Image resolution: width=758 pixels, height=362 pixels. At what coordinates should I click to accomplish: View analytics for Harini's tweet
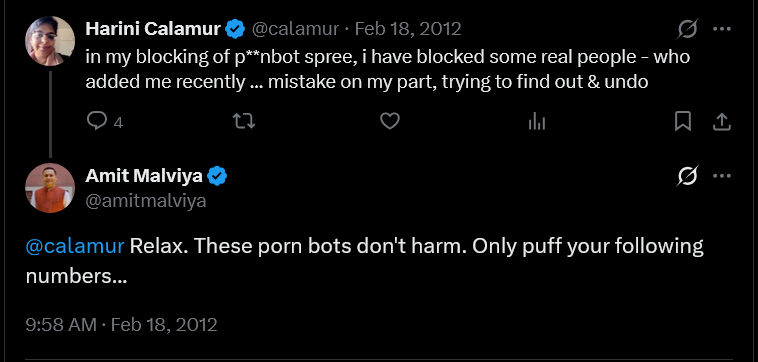[537, 121]
